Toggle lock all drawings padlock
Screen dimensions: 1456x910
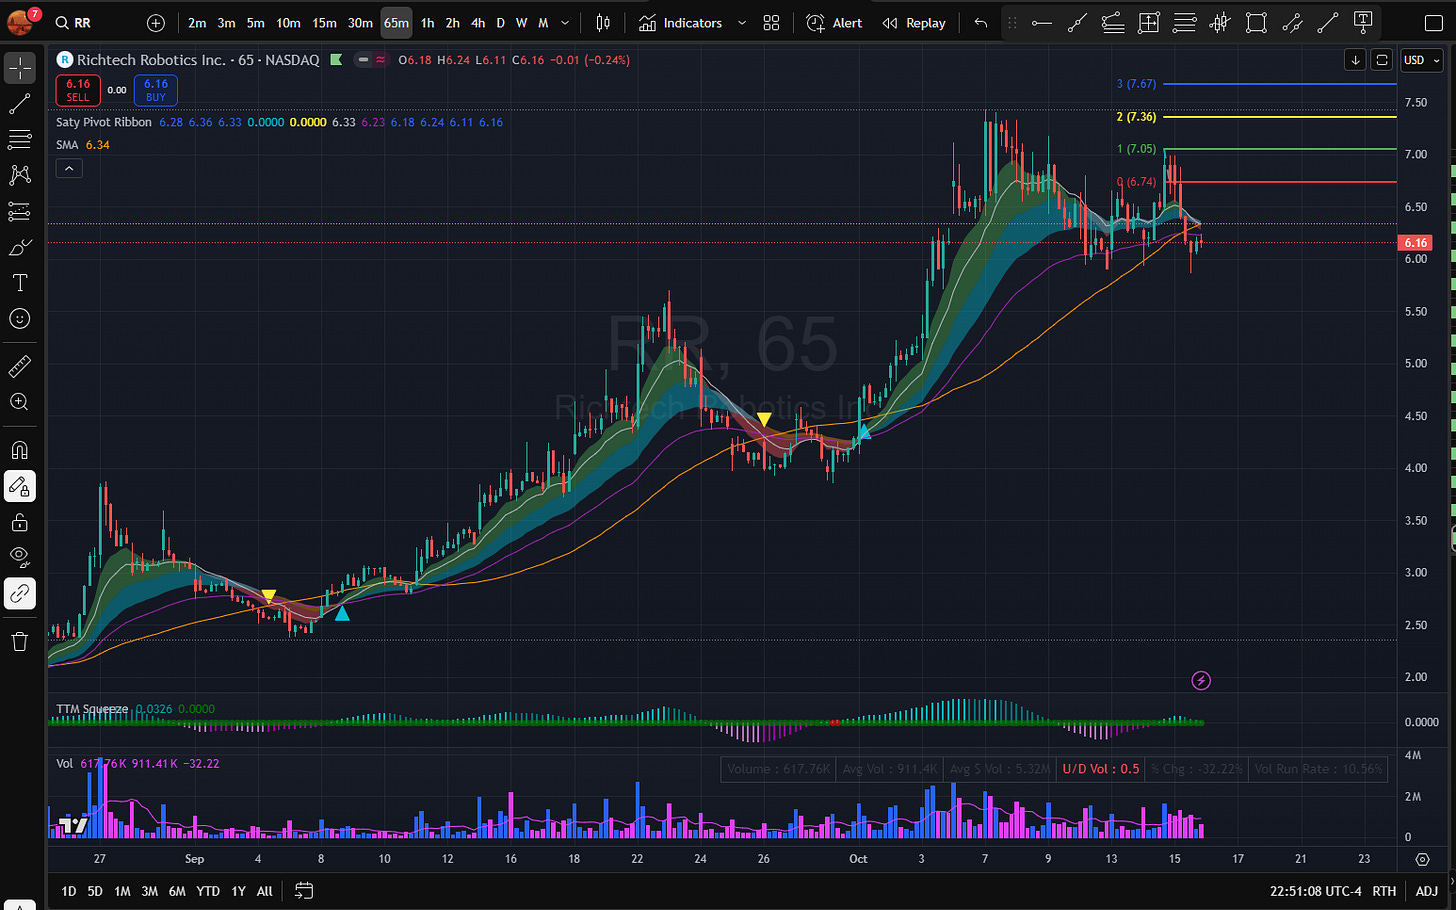tap(19, 522)
